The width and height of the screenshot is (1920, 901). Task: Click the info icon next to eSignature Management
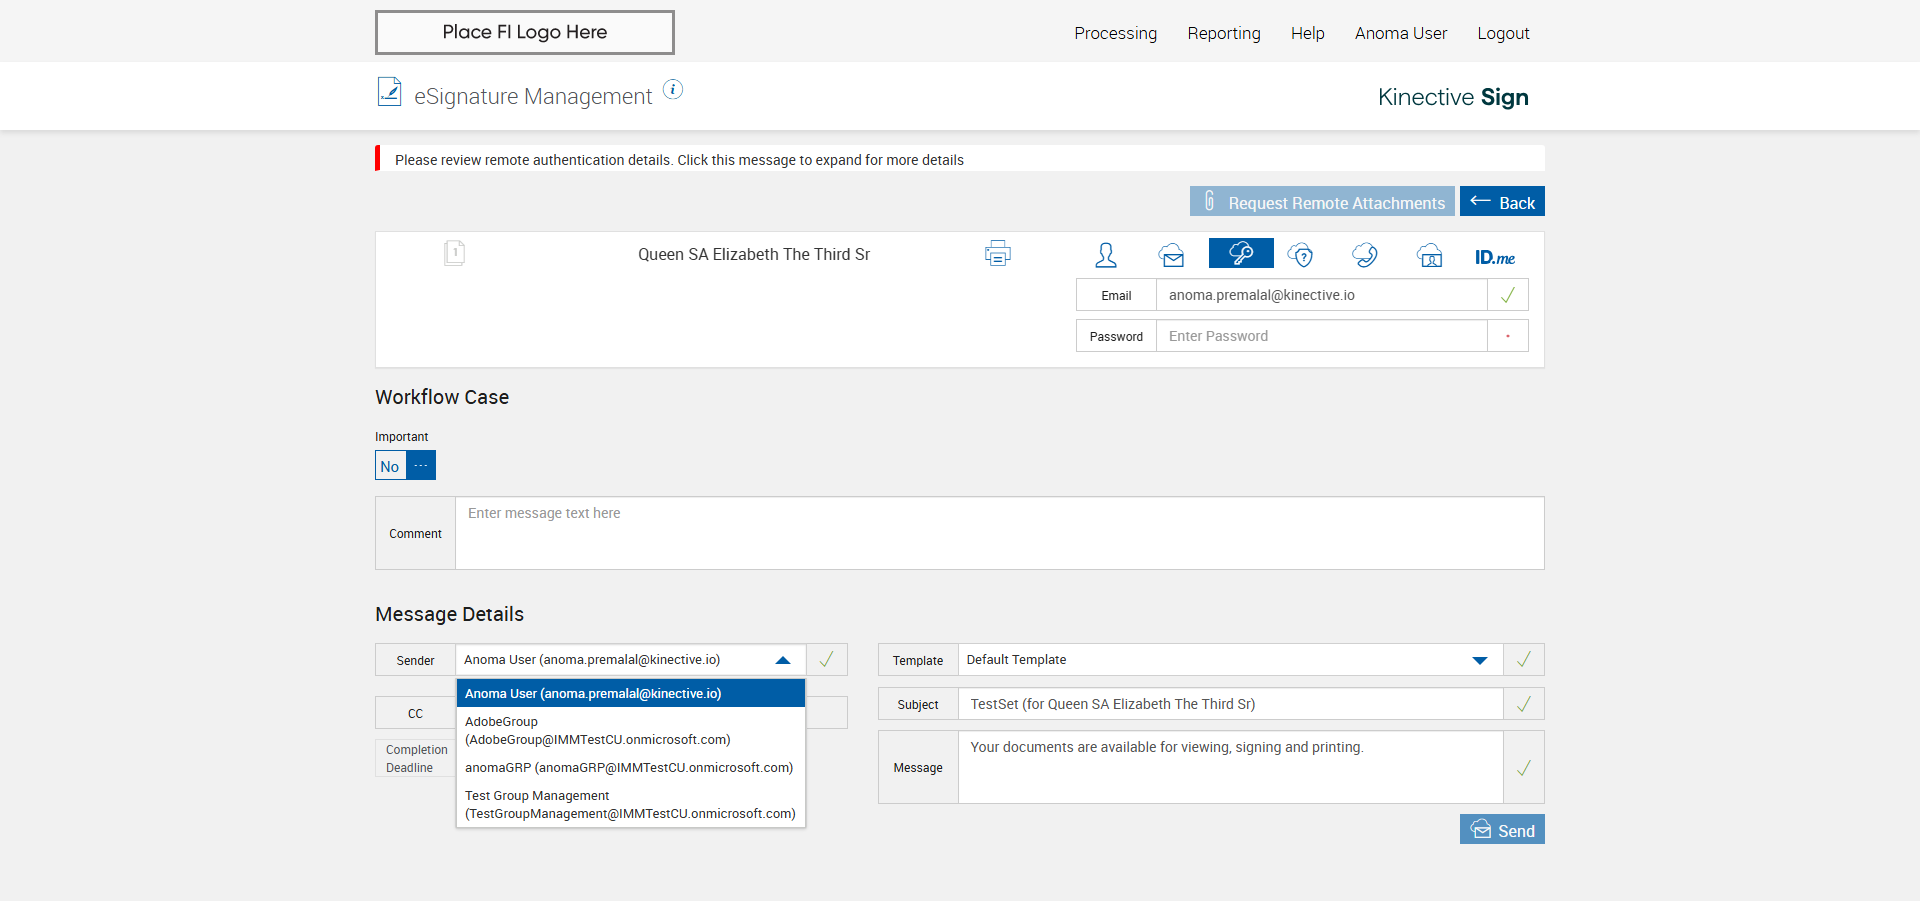(674, 90)
